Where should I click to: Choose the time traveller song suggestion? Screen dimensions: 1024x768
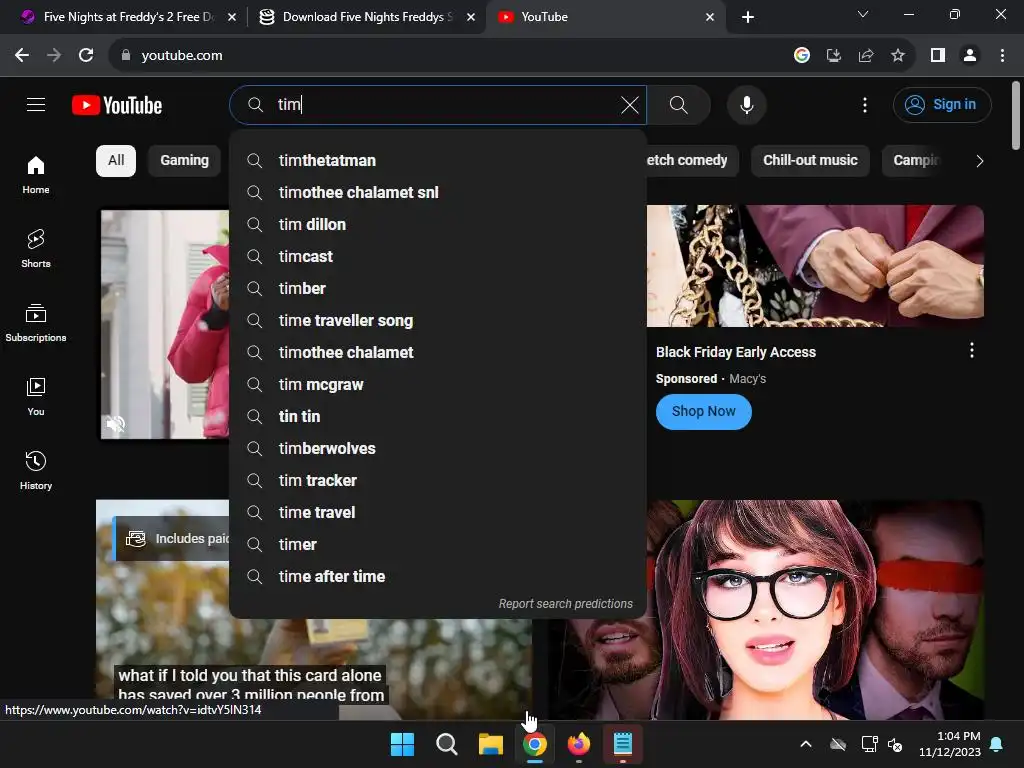(x=438, y=321)
